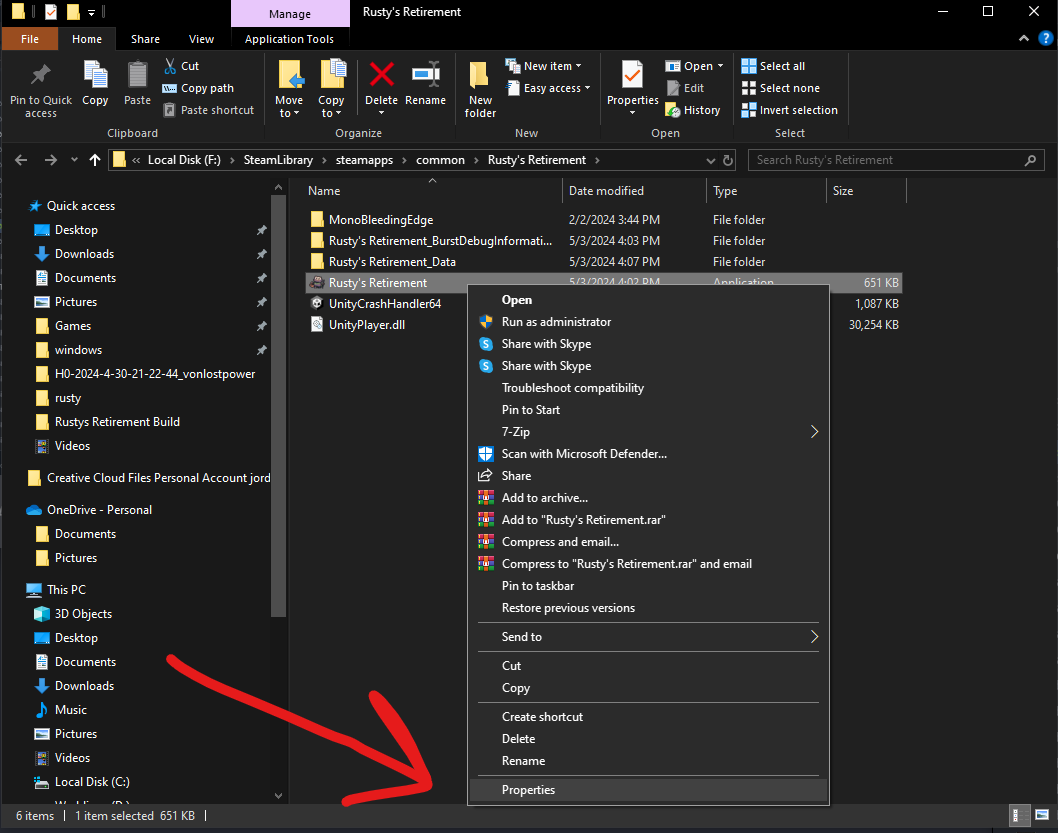Click Edit in the Open group

click(686, 88)
